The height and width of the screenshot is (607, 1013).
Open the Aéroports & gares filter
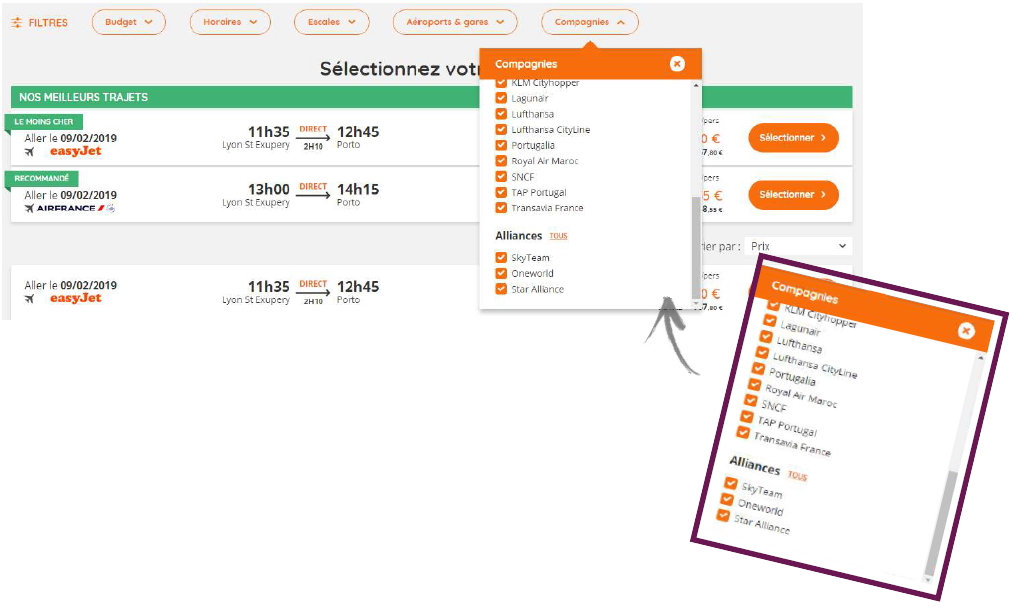(x=454, y=22)
